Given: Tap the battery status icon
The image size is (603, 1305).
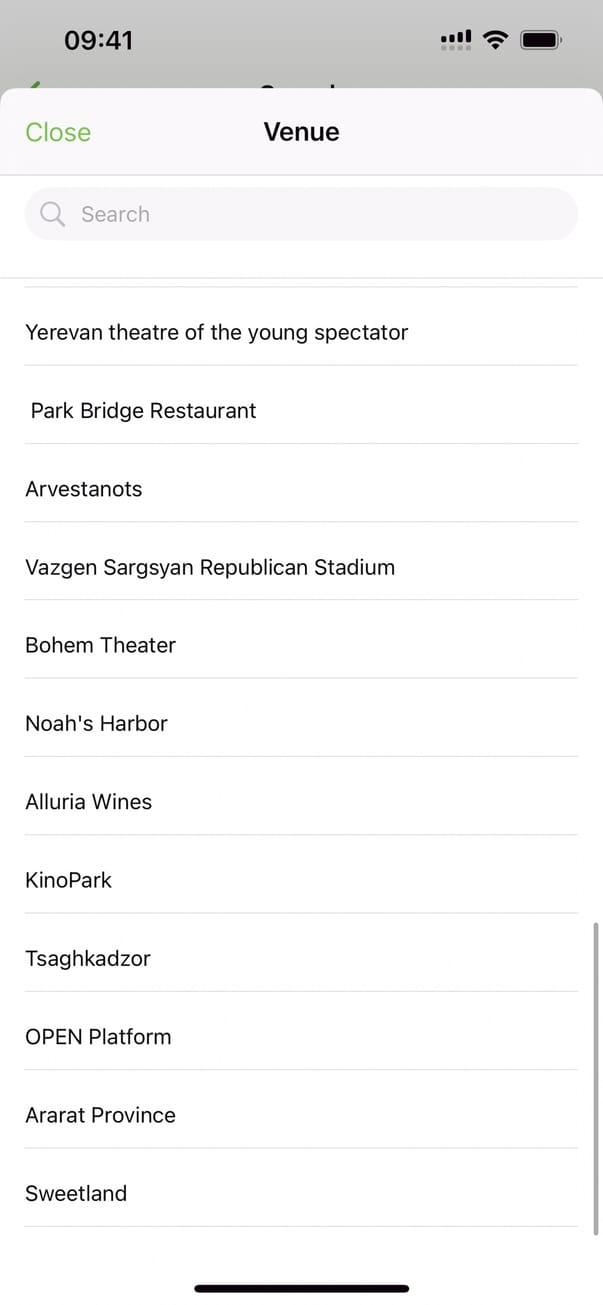Looking at the screenshot, I should click(x=541, y=40).
